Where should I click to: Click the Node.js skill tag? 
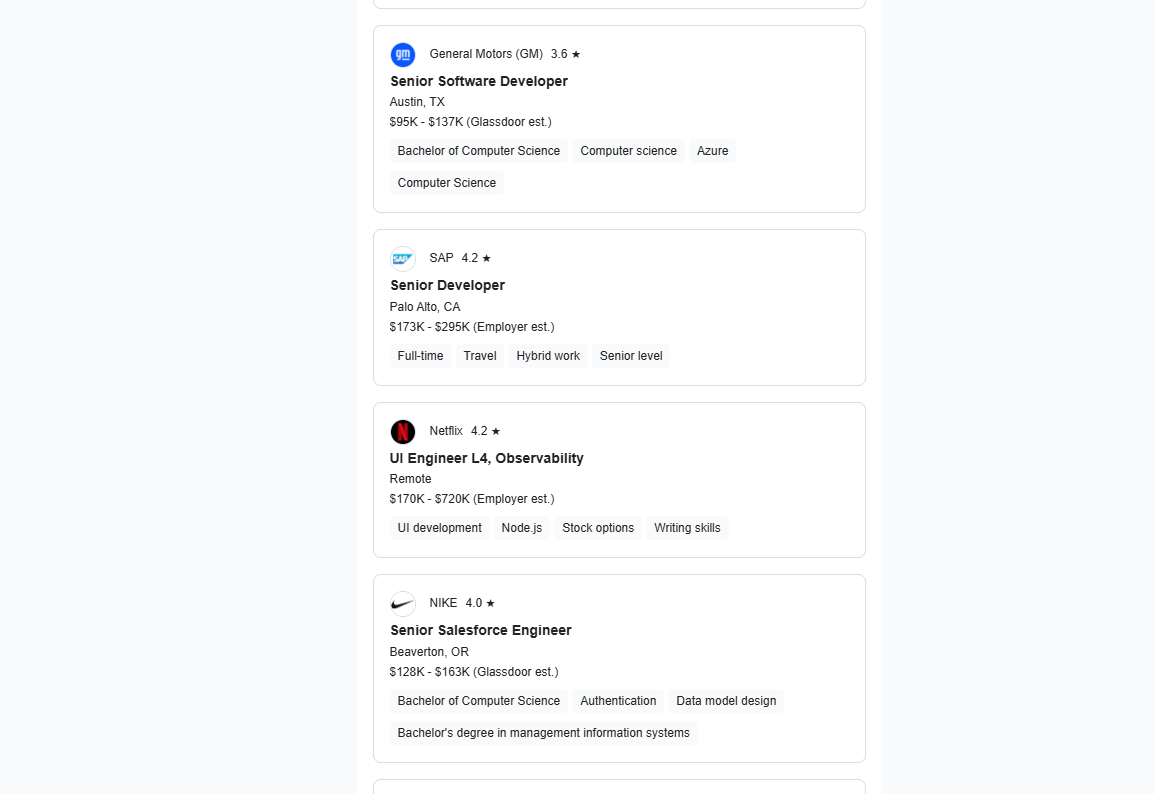pos(522,528)
